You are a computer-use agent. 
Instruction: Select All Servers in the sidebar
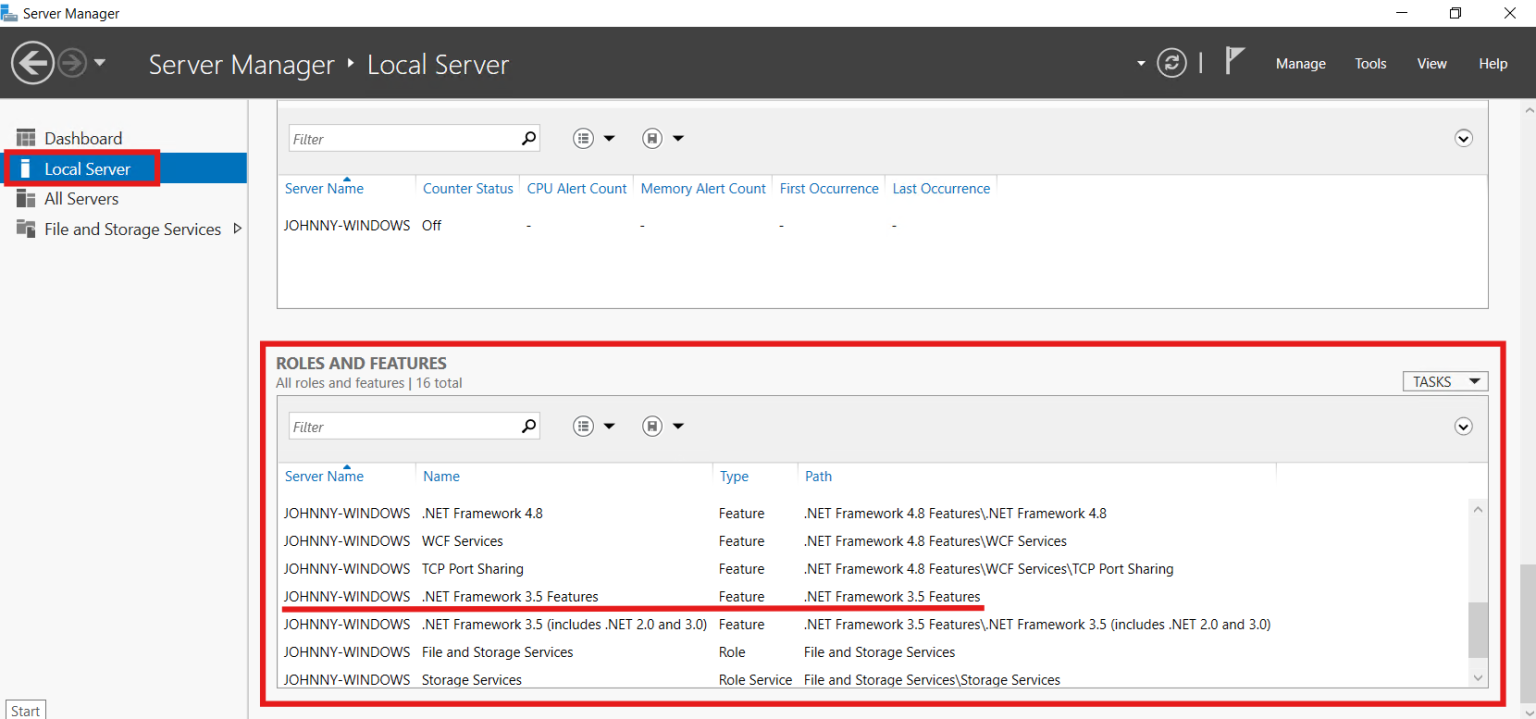(x=83, y=198)
